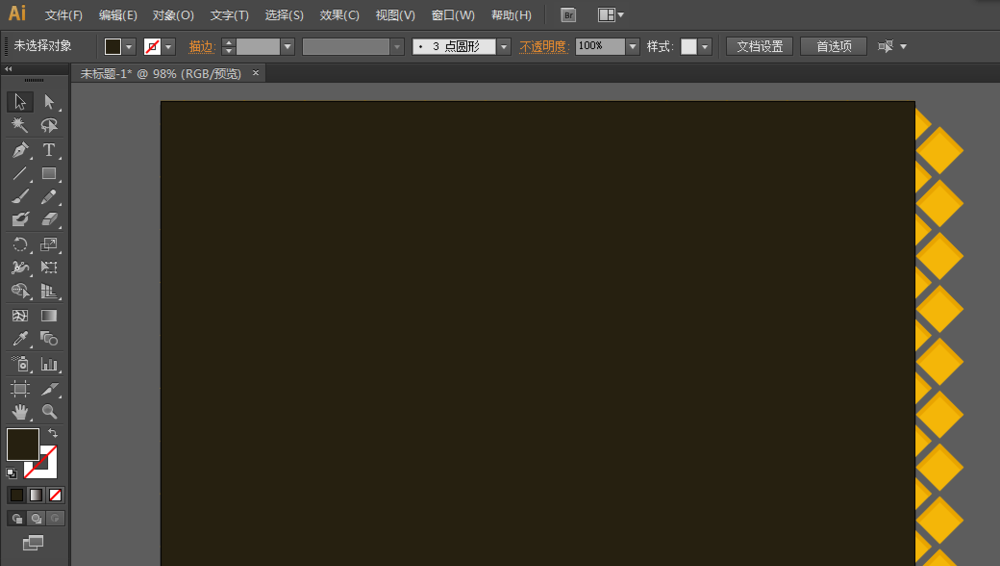This screenshot has width=1000, height=566.
Task: Select the 未标题-1* document tab
Action: pyautogui.click(x=160, y=74)
